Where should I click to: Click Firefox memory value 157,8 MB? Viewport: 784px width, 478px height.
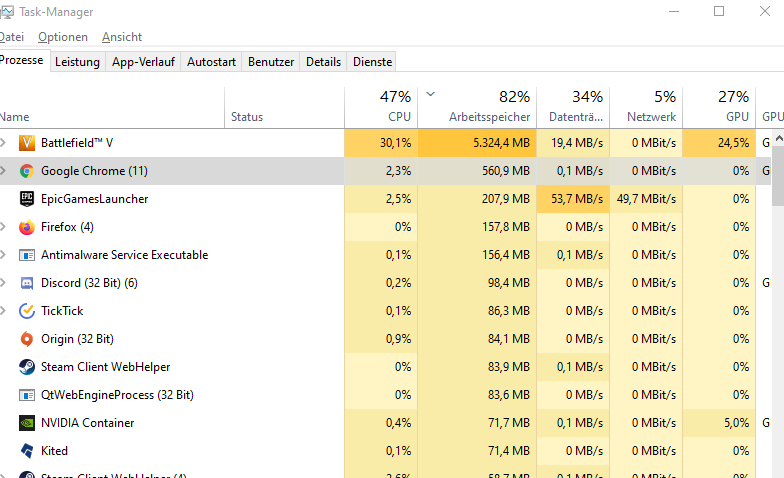(478, 227)
